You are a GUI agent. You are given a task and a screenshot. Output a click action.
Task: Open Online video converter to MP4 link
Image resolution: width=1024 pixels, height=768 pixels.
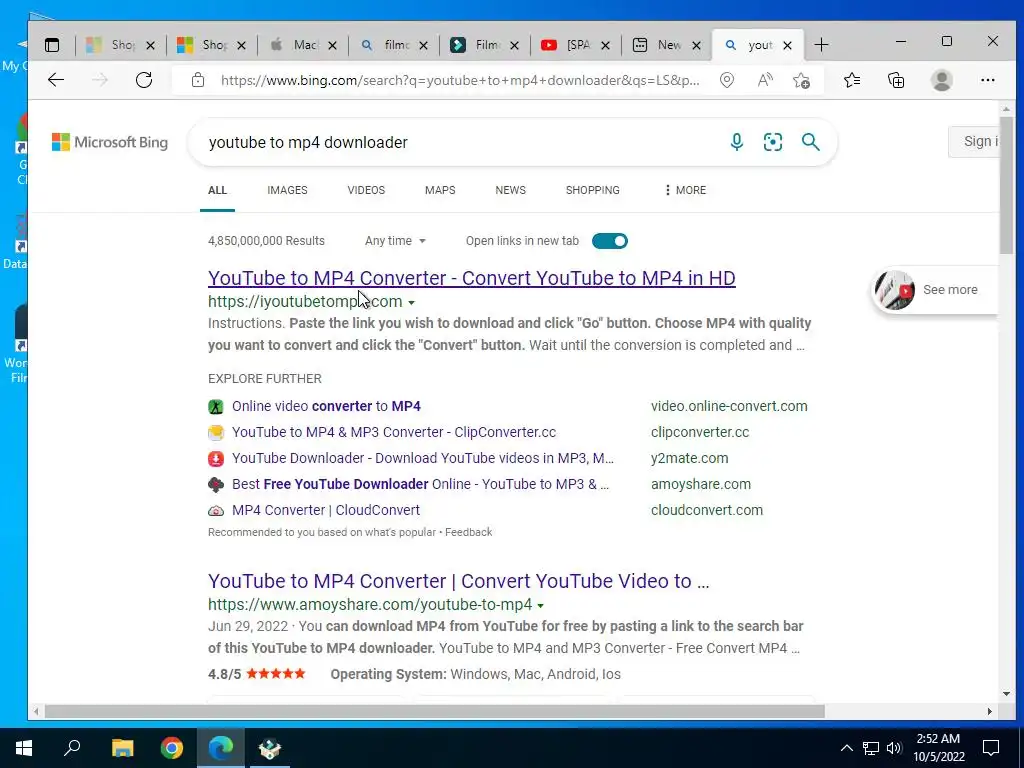(x=326, y=406)
